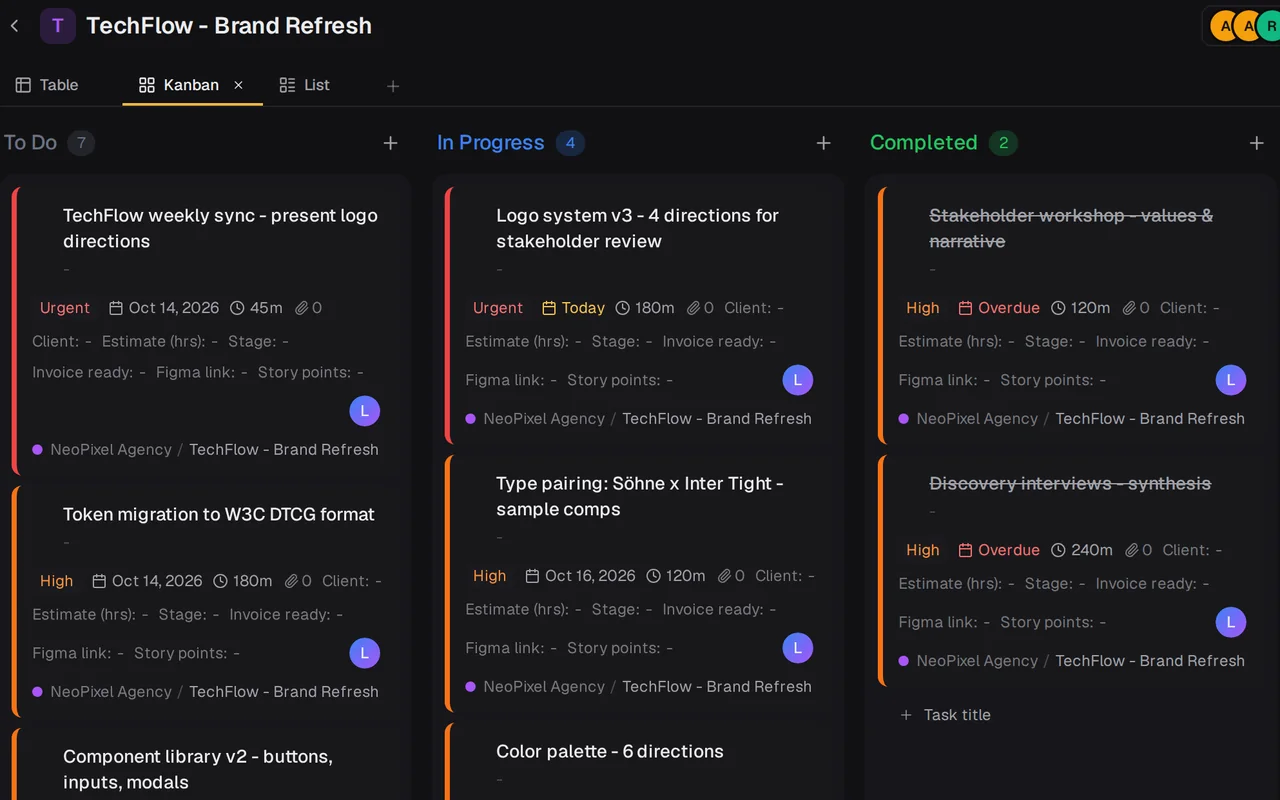The width and height of the screenshot is (1280, 800).
Task: Click the calendar icon on Stakeholder workshop card
Action: 965,308
